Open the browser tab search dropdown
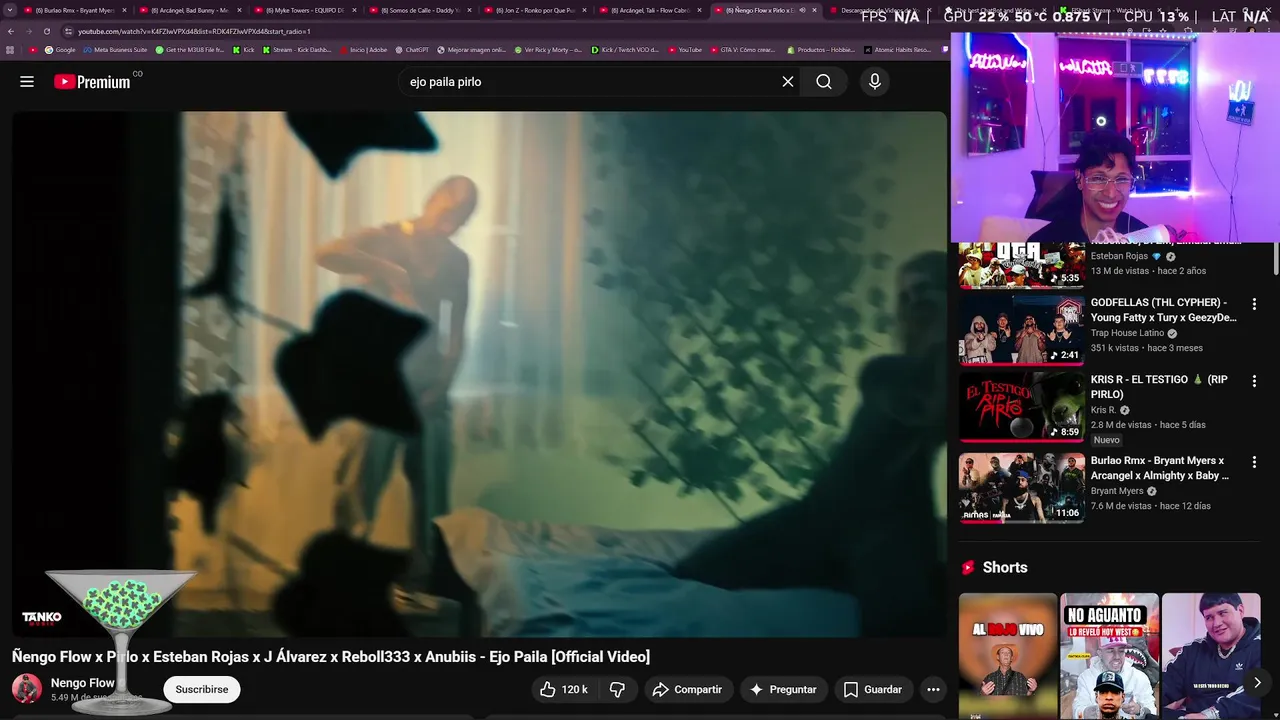This screenshot has width=1280, height=720. [9, 10]
